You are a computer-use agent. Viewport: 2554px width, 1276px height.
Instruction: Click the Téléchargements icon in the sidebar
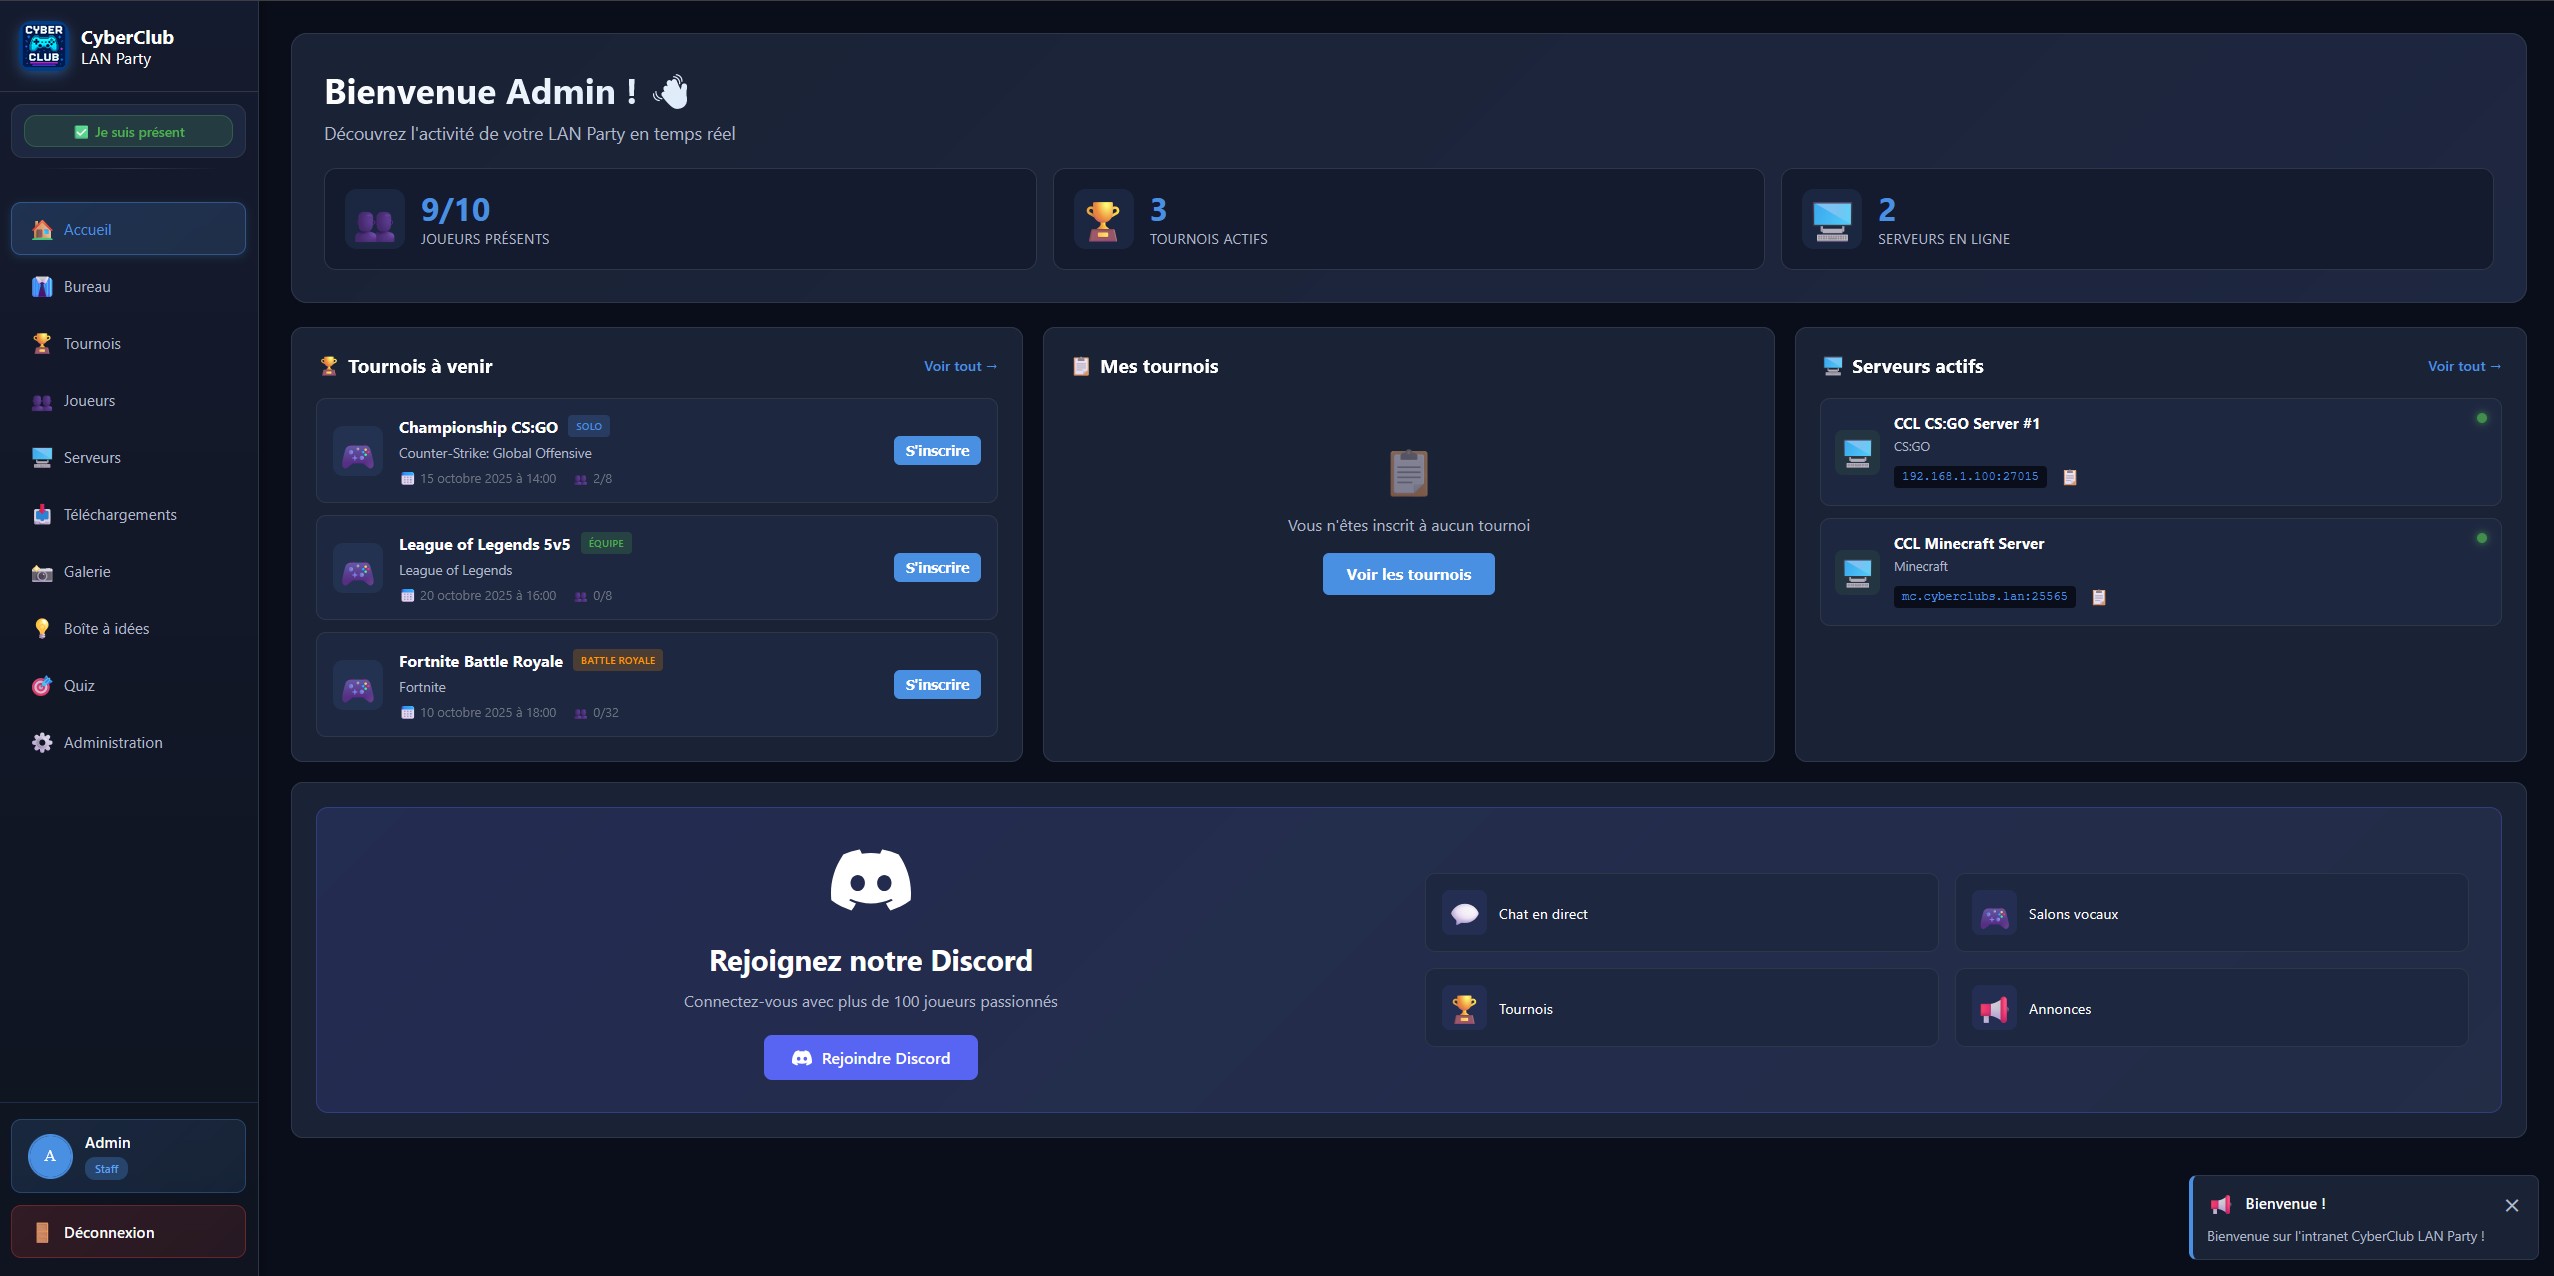[x=42, y=514]
